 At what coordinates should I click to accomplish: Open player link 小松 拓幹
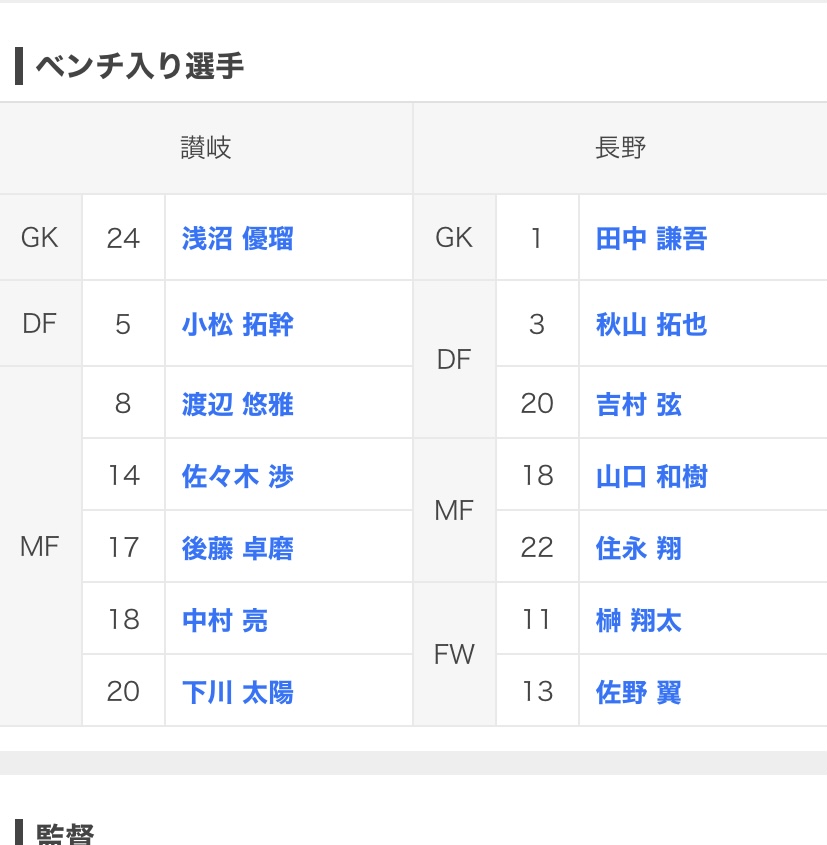click(x=238, y=324)
